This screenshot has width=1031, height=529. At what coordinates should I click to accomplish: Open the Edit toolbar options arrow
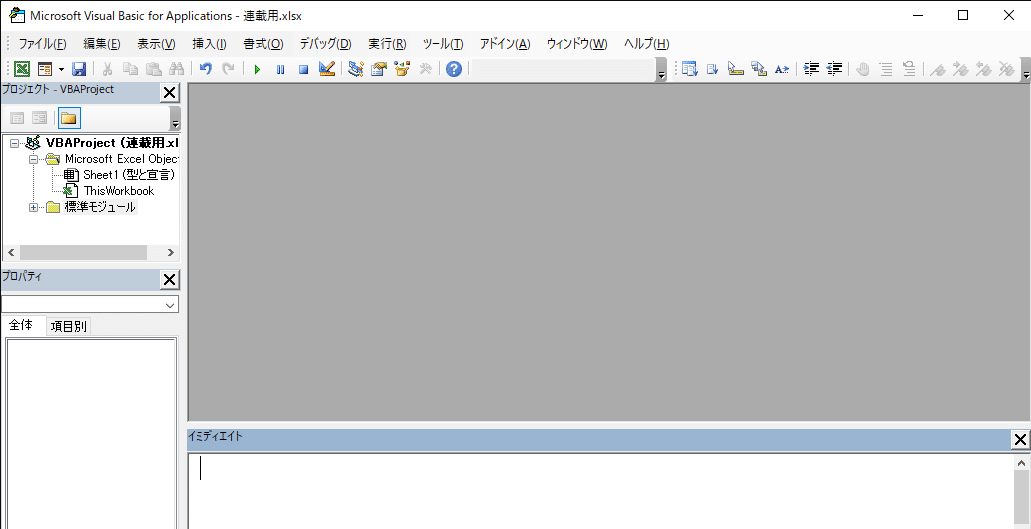[x=1026, y=72]
